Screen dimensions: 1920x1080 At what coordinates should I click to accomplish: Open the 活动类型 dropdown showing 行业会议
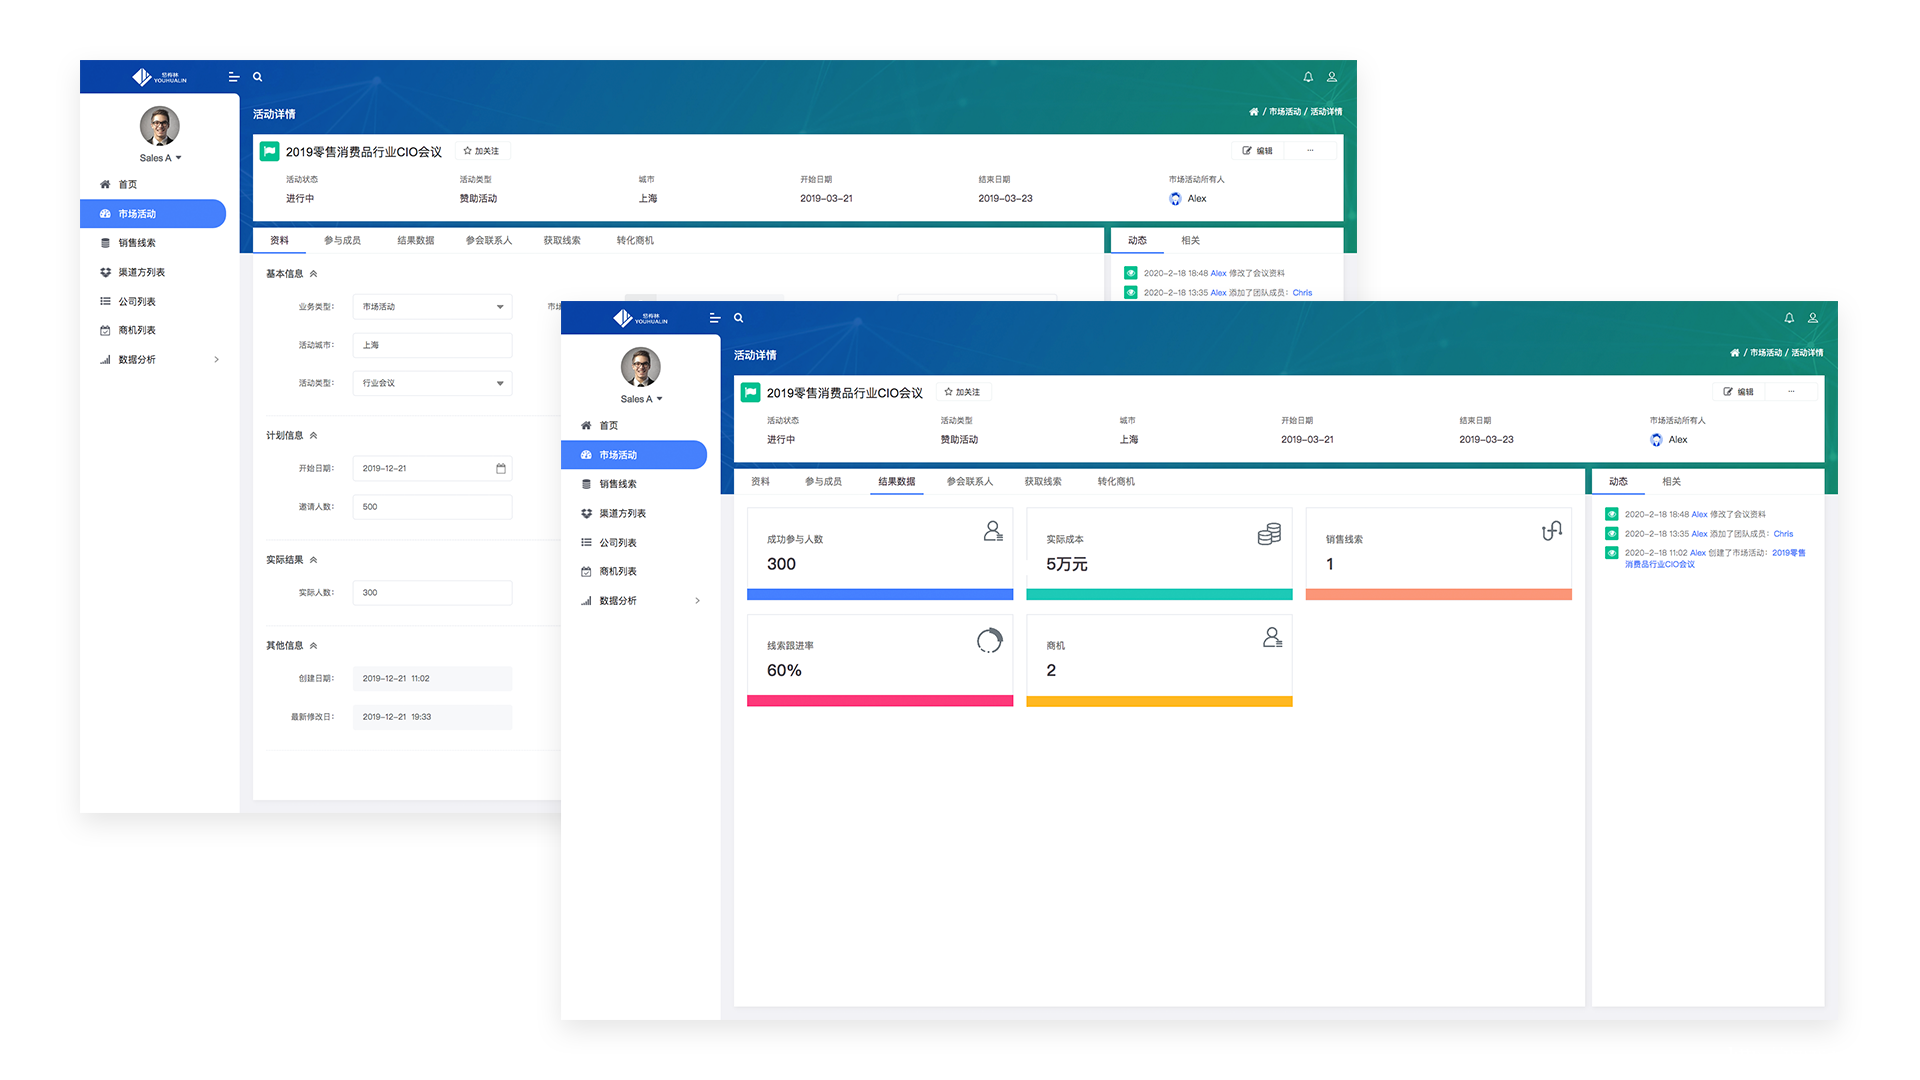point(432,383)
